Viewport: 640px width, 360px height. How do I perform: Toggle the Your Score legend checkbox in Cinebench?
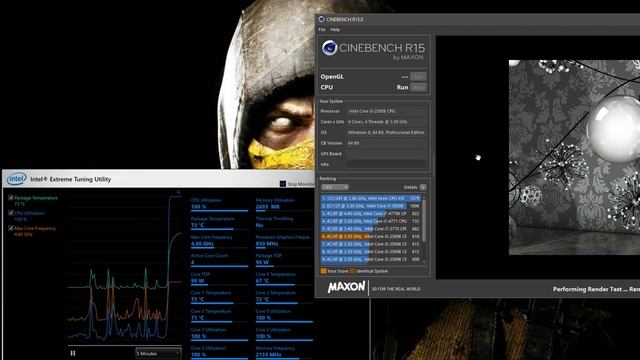[x=323, y=271]
